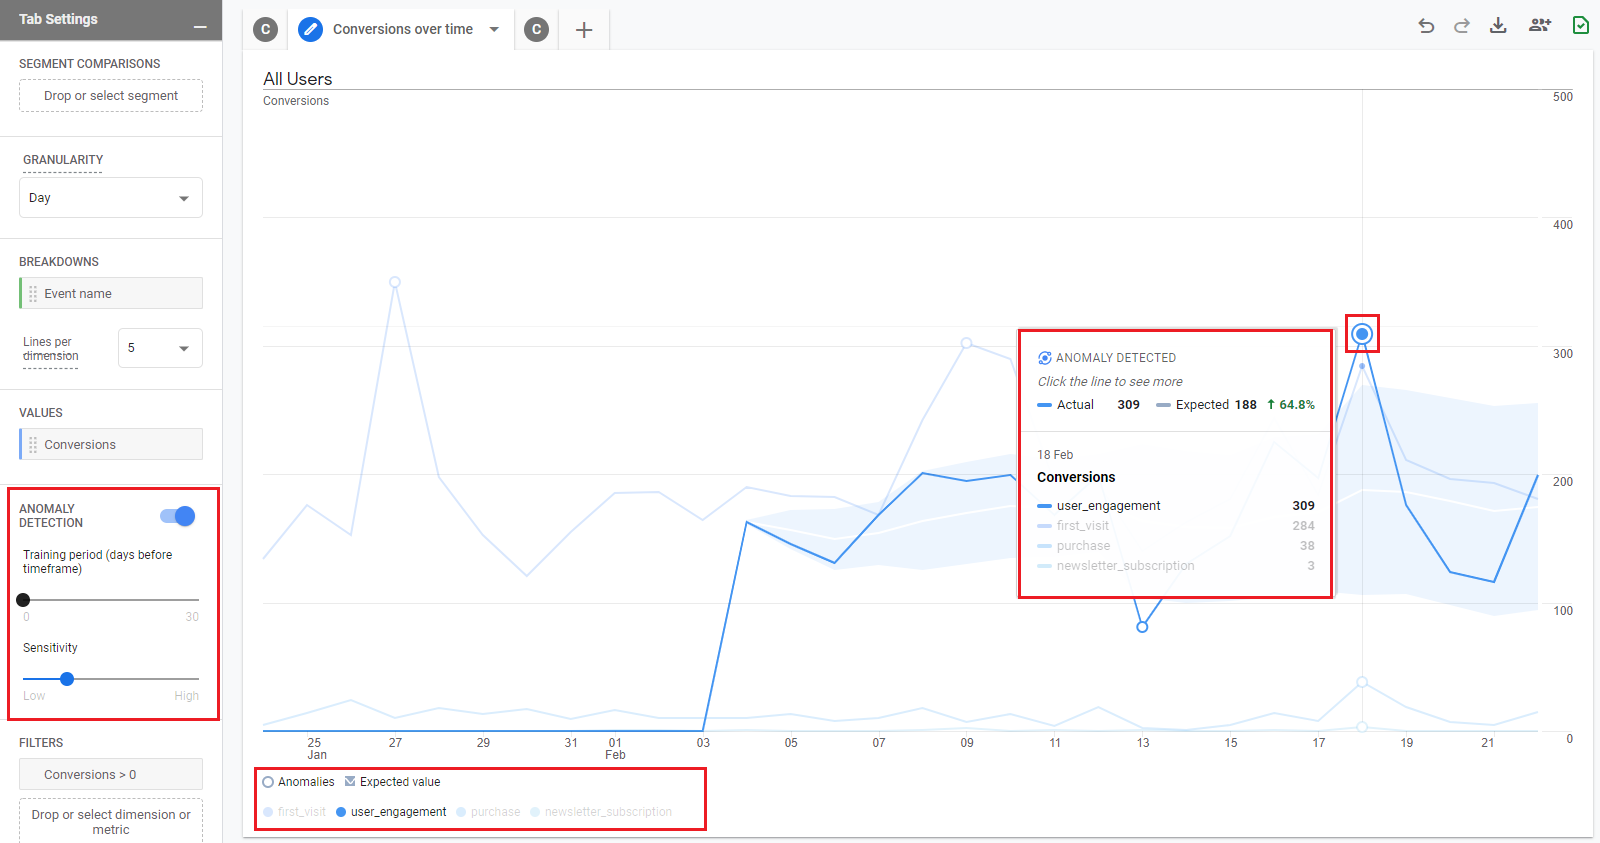Image resolution: width=1600 pixels, height=843 pixels.
Task: Toggle newsletter_subscription series in the legend
Action: pyautogui.click(x=601, y=812)
